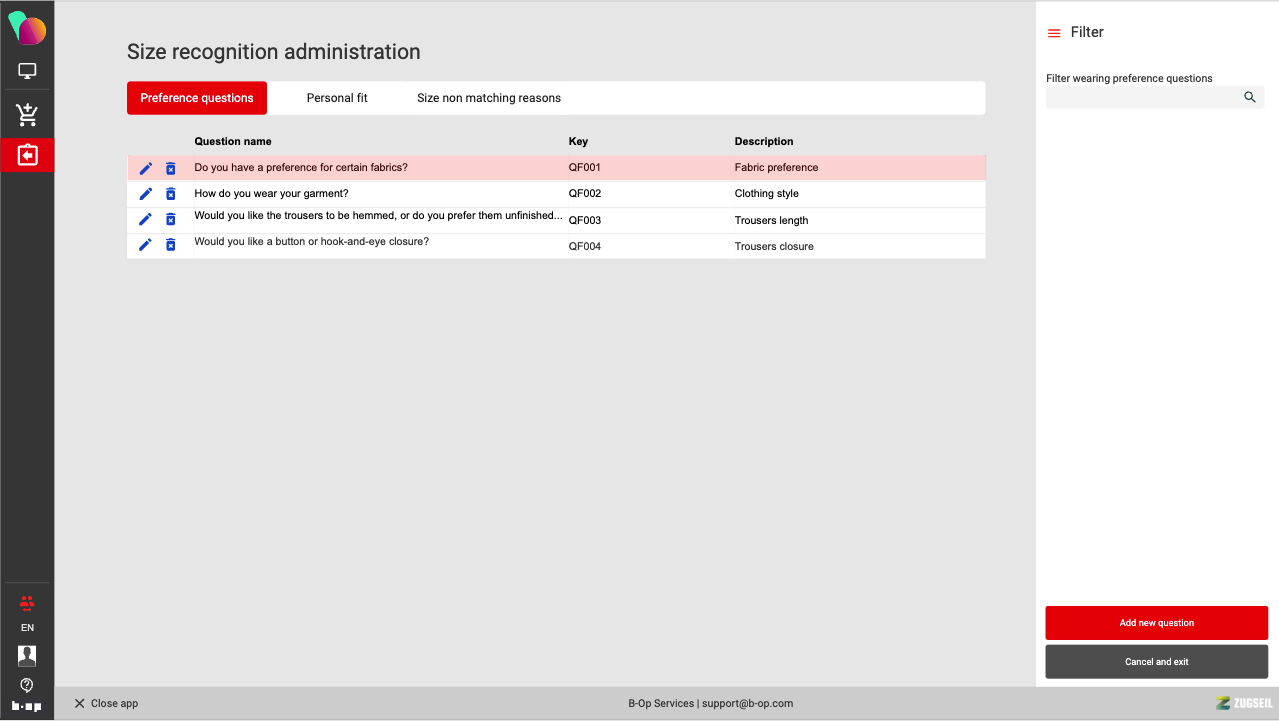Click the red notification icon above EN
Screen dimensions: 1279x721
point(27,603)
